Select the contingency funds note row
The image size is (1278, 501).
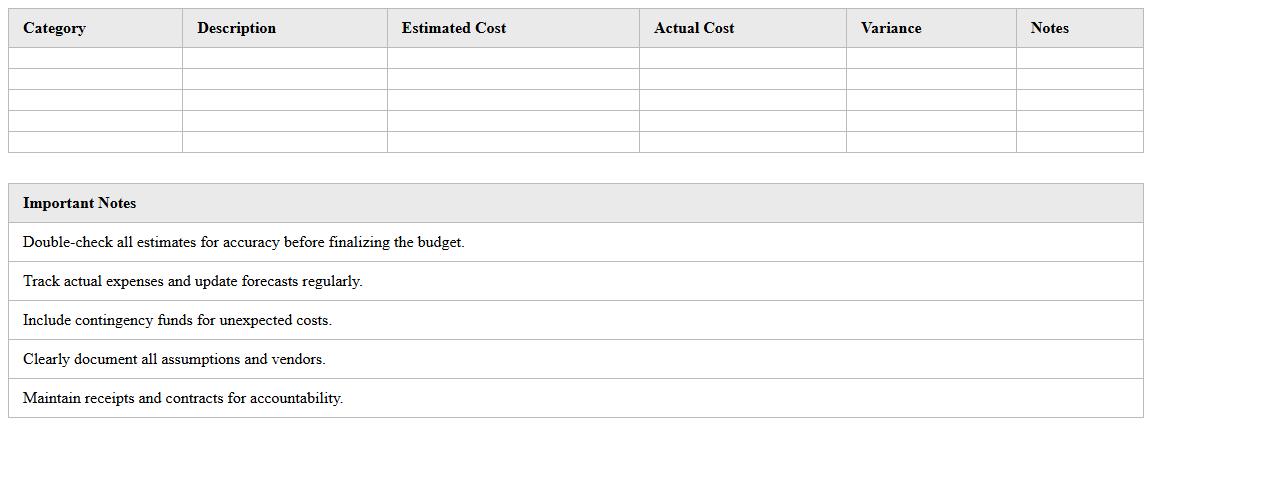[177, 320]
